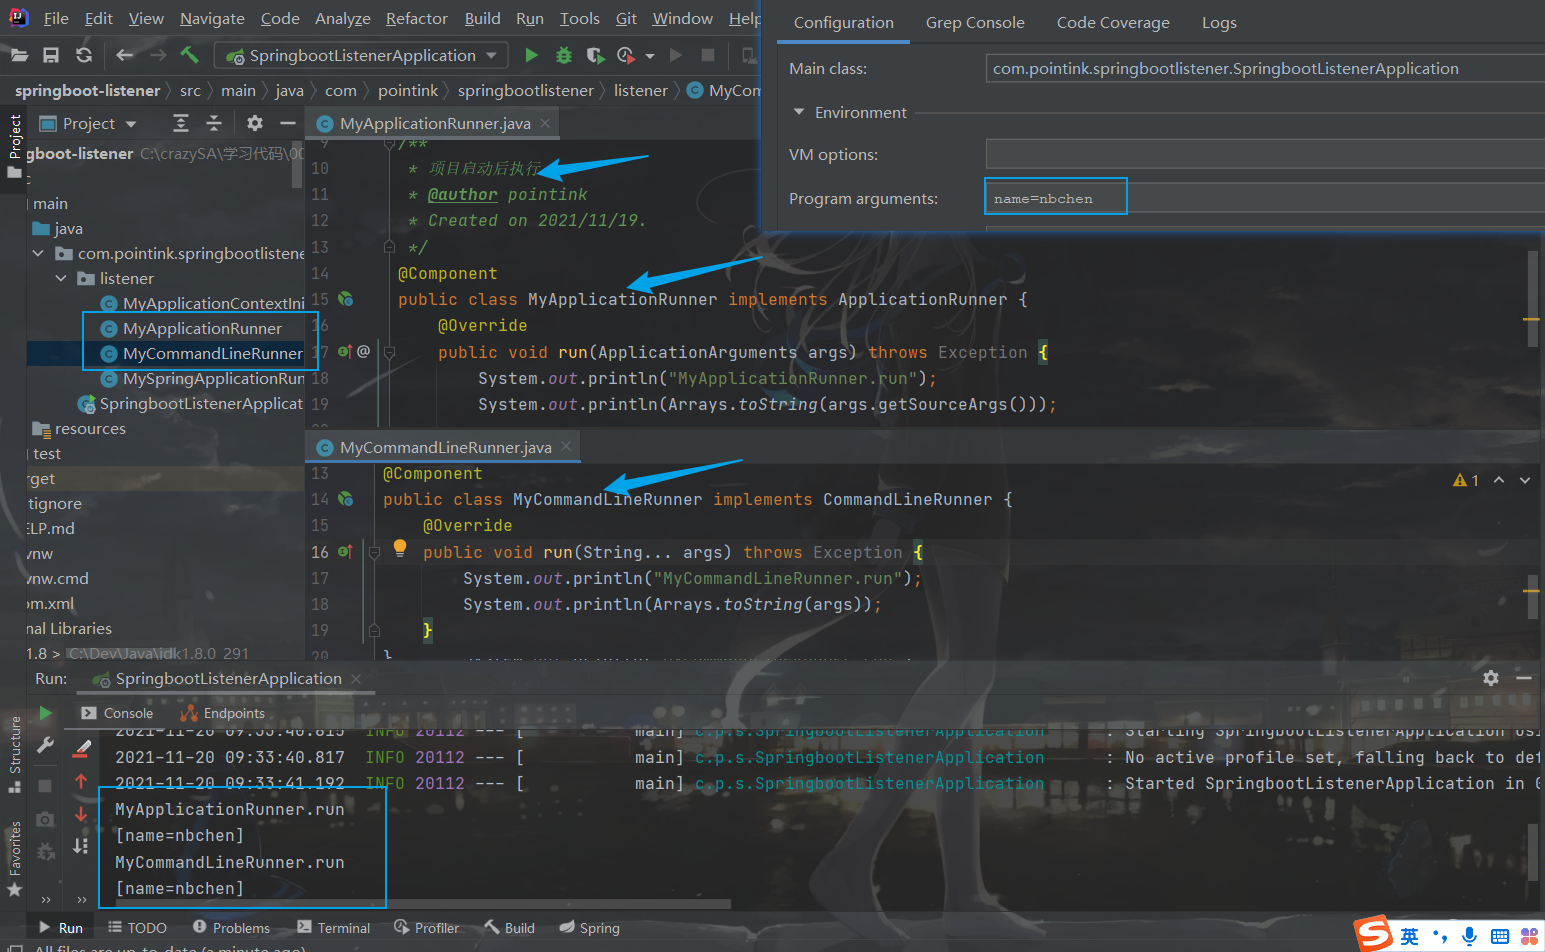Open project folder icon in main toolbar
Image resolution: width=1545 pixels, height=952 pixels.
click(18, 55)
